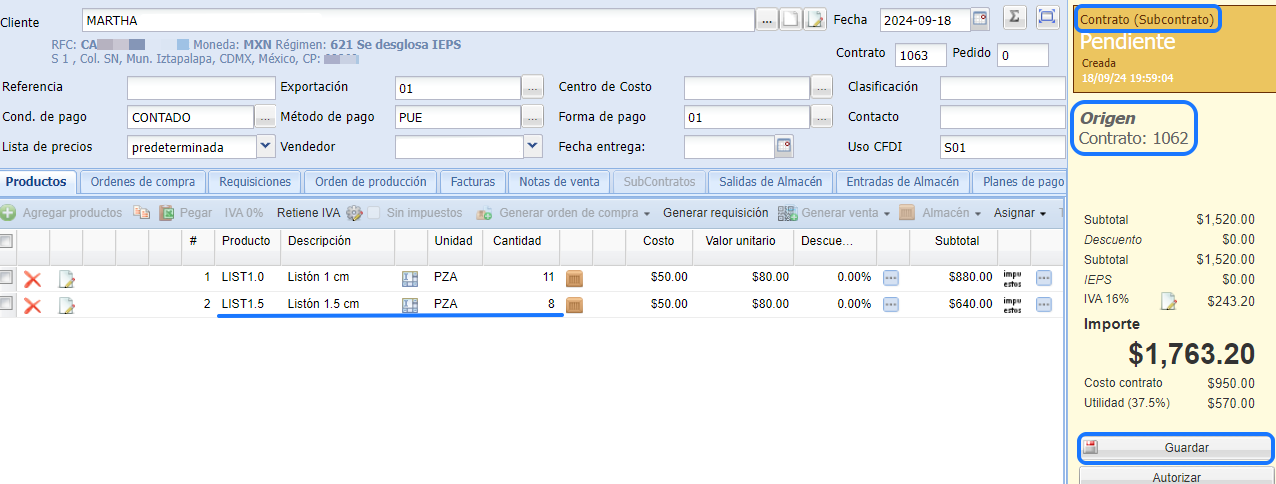Edit the LIST1.0 row note

click(66, 277)
